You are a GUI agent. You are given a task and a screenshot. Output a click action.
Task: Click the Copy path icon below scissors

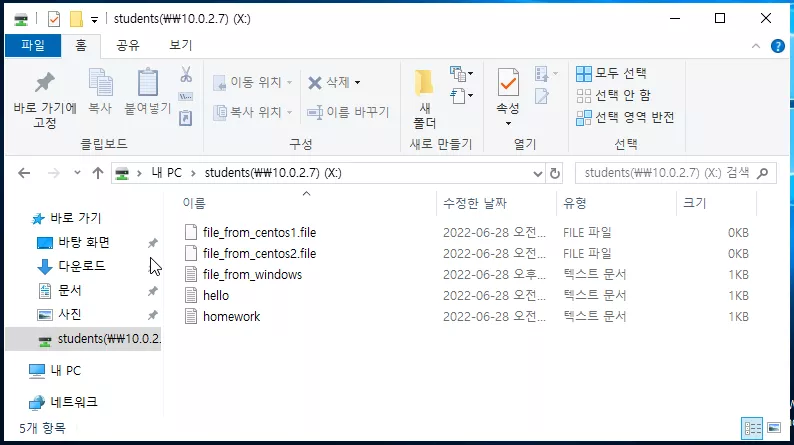point(186,96)
